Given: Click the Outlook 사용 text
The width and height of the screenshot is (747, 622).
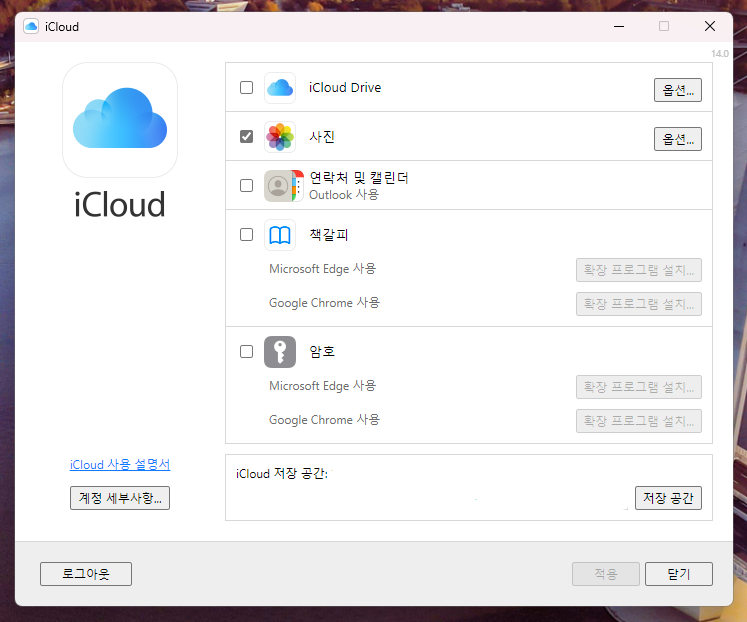Looking at the screenshot, I should point(344,195).
